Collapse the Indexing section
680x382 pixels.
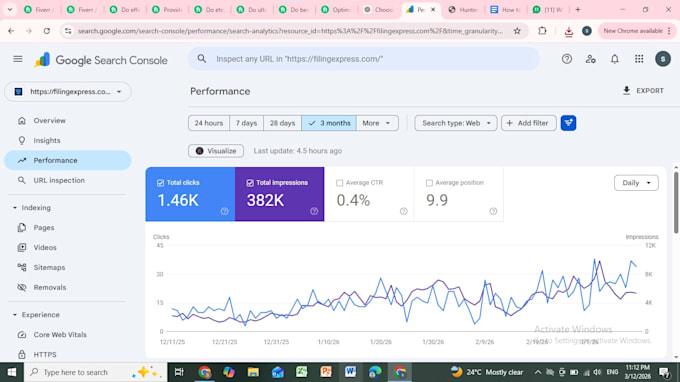pyautogui.click(x=15, y=208)
